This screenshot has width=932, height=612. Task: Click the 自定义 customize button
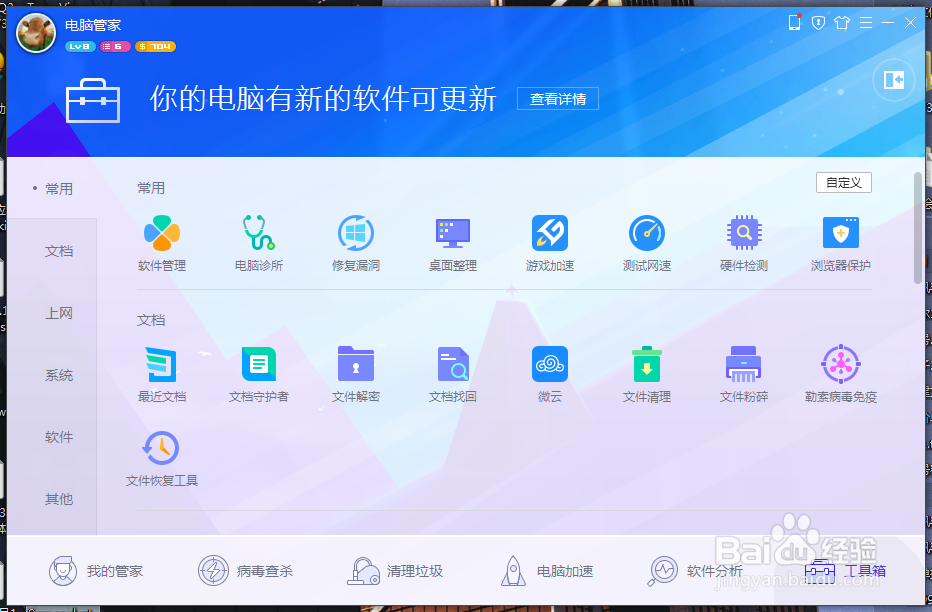coord(843,182)
